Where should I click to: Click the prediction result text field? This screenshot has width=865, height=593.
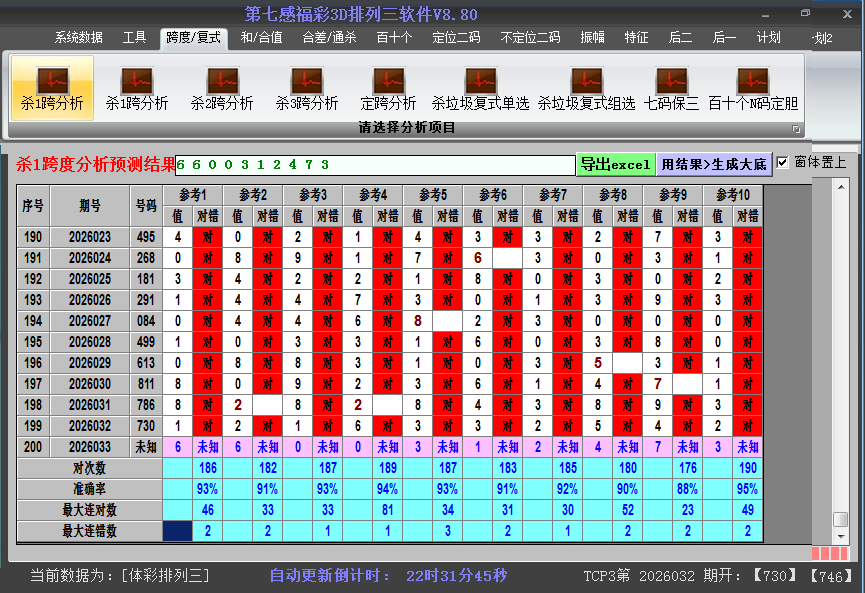pyautogui.click(x=375, y=165)
